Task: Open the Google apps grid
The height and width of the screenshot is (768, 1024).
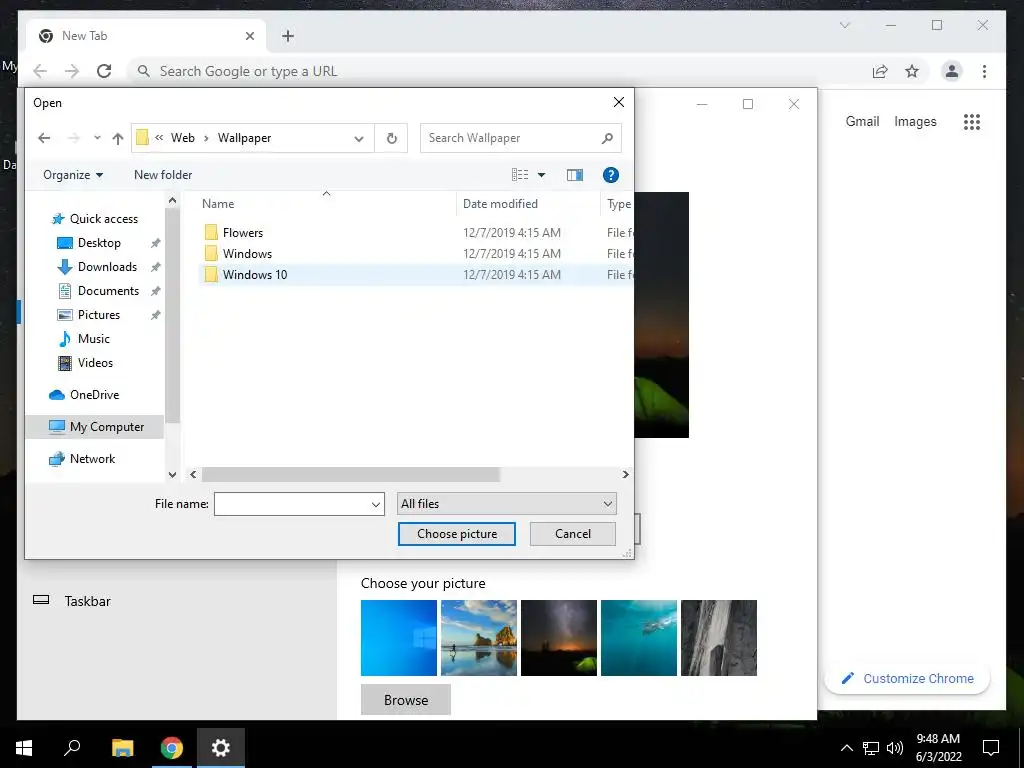Action: (x=972, y=121)
